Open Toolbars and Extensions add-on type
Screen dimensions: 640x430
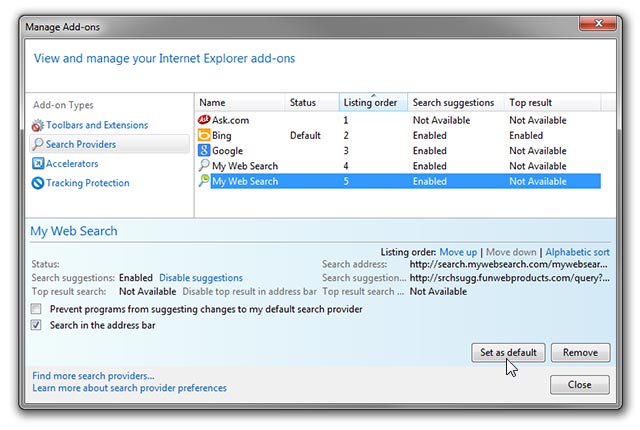coord(97,125)
